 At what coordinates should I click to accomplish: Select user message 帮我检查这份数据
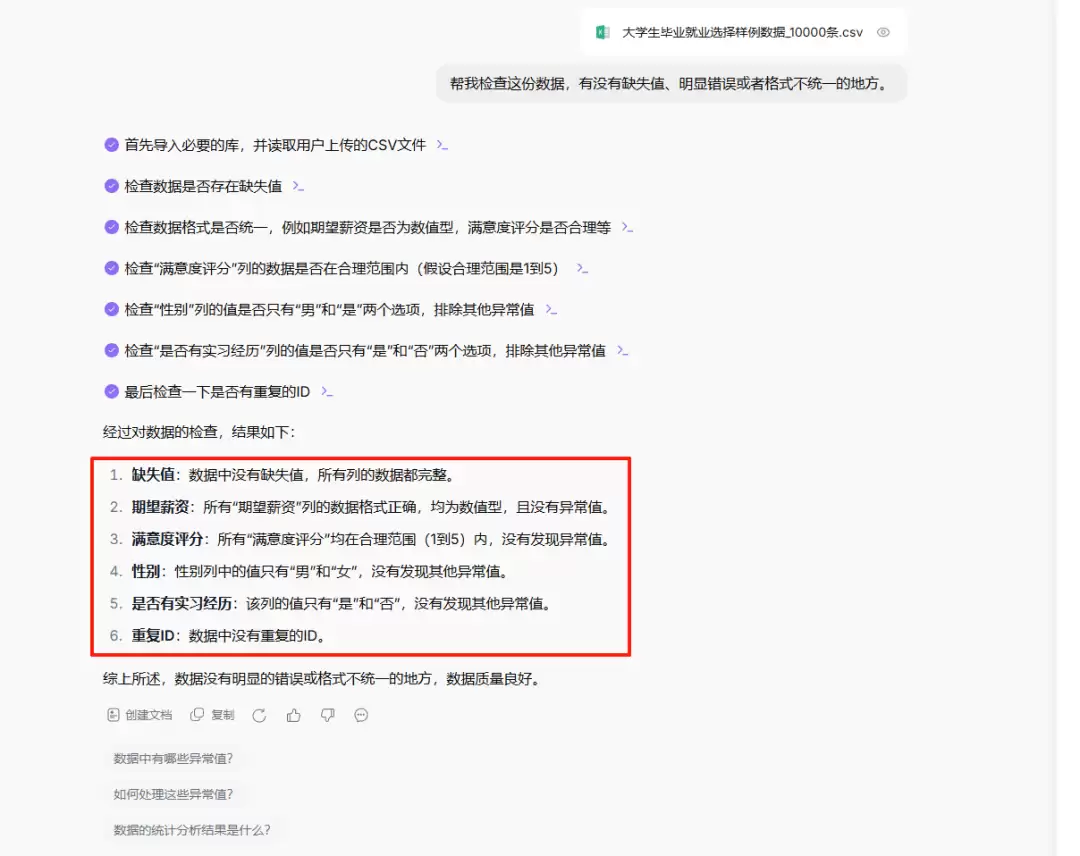point(671,84)
